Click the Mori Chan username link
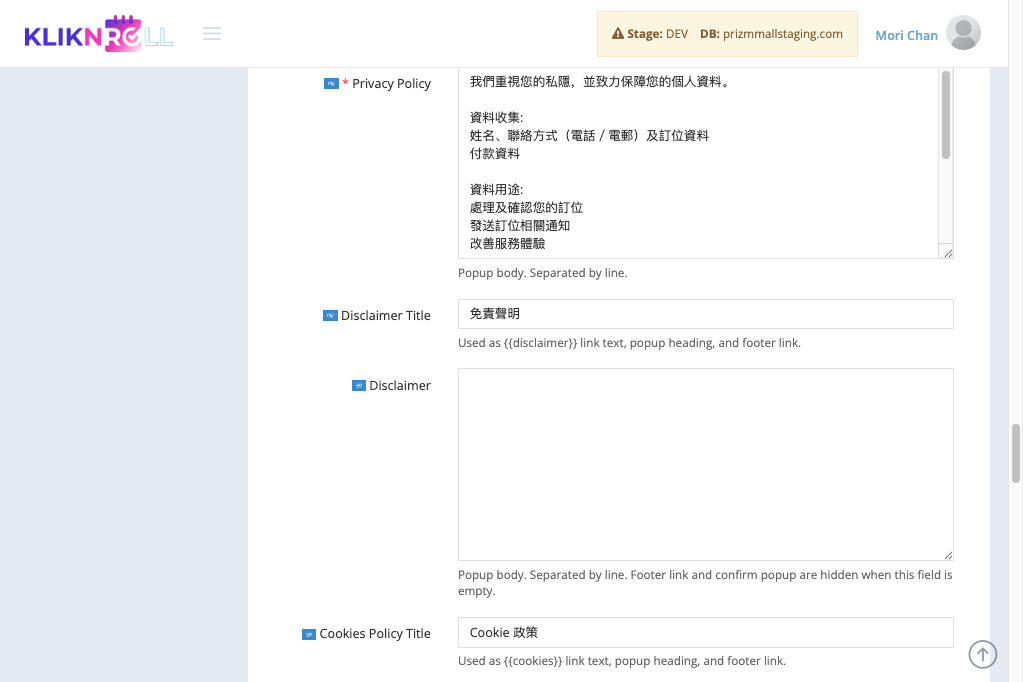This screenshot has width=1023, height=682. click(x=906, y=35)
